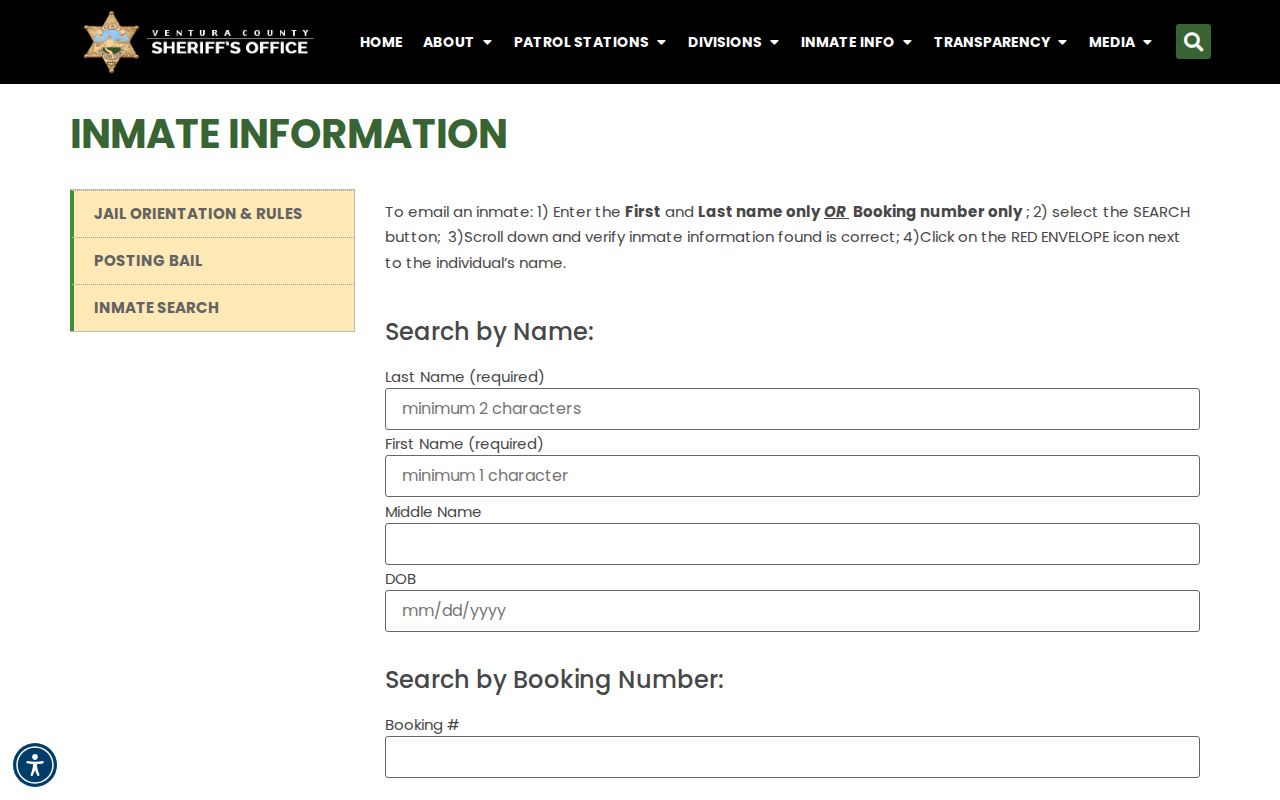Click the 'Search by Name:' heading

coord(489,332)
